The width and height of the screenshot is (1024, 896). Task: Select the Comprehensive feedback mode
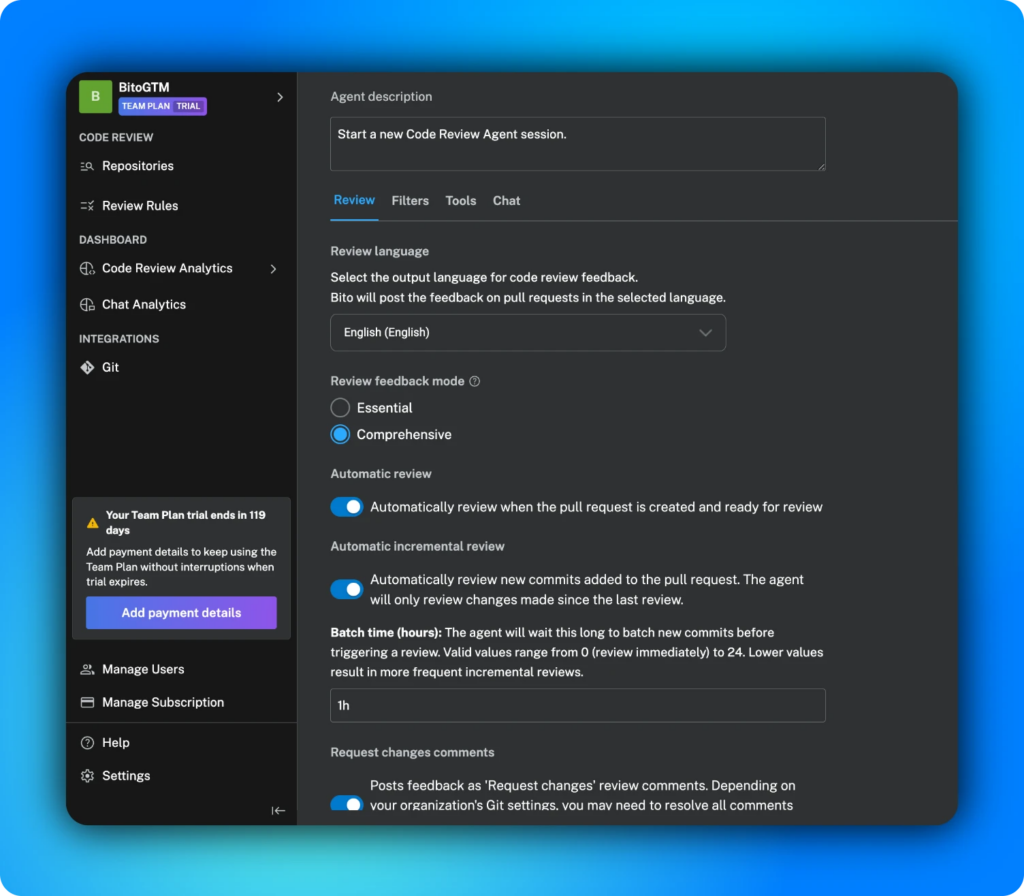(x=341, y=435)
